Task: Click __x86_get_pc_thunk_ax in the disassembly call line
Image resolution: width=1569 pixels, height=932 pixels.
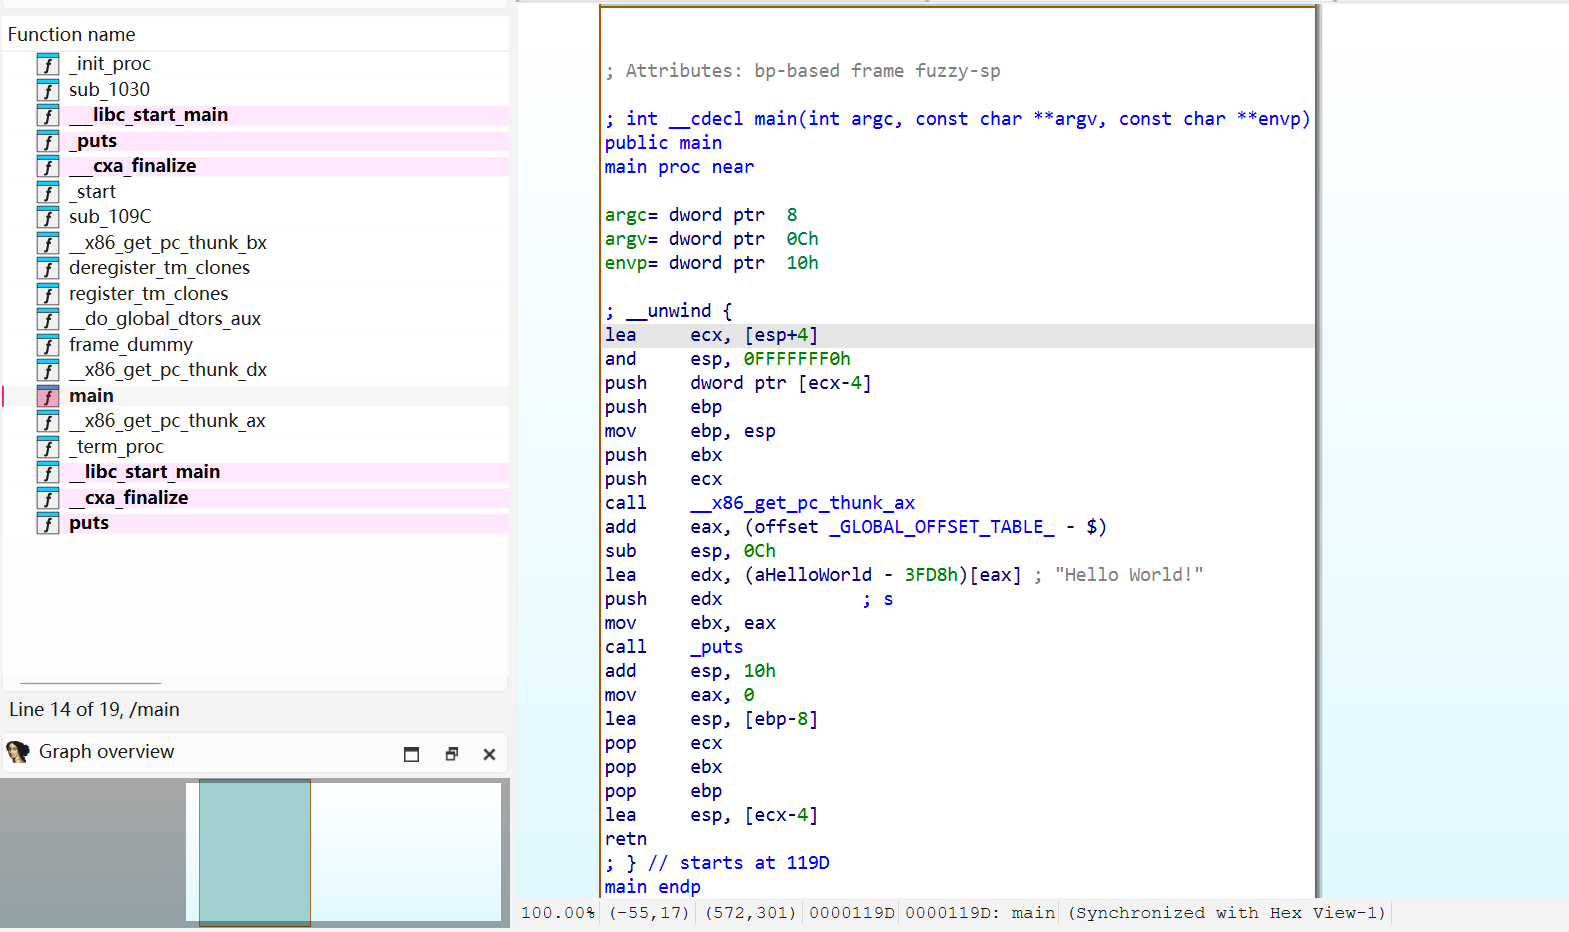Action: pyautogui.click(x=803, y=503)
